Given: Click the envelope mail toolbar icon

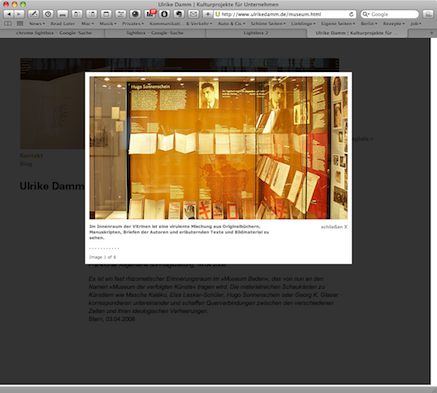Looking at the screenshot, I should click(x=193, y=14).
